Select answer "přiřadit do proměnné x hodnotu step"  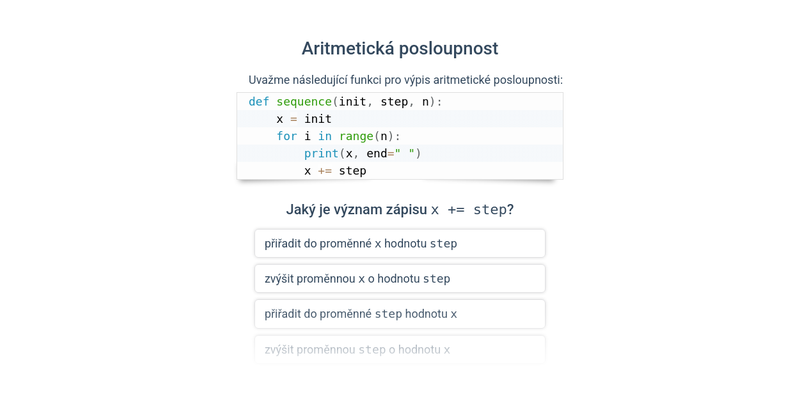(400, 243)
